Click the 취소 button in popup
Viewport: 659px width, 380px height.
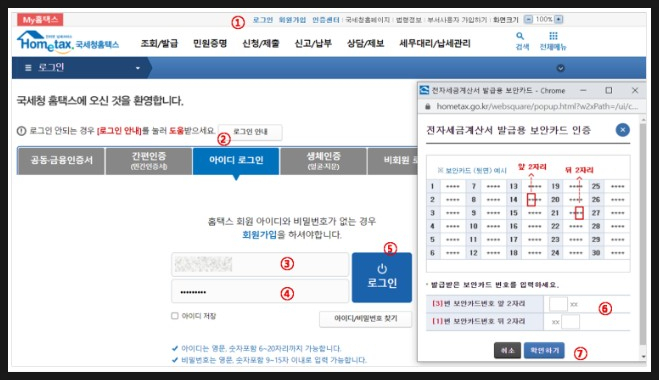pos(507,350)
